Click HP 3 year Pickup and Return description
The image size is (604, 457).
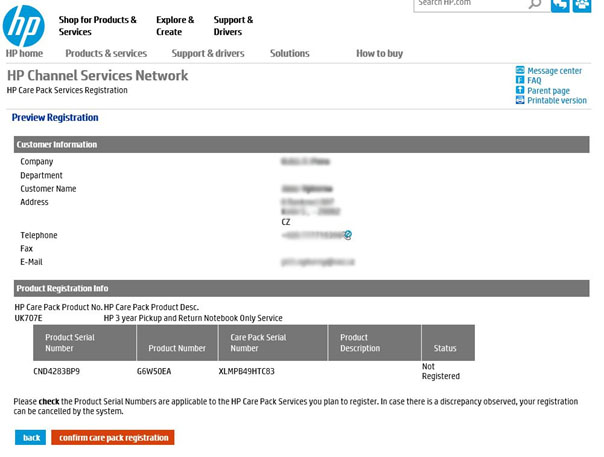pyautogui.click(x=193, y=318)
